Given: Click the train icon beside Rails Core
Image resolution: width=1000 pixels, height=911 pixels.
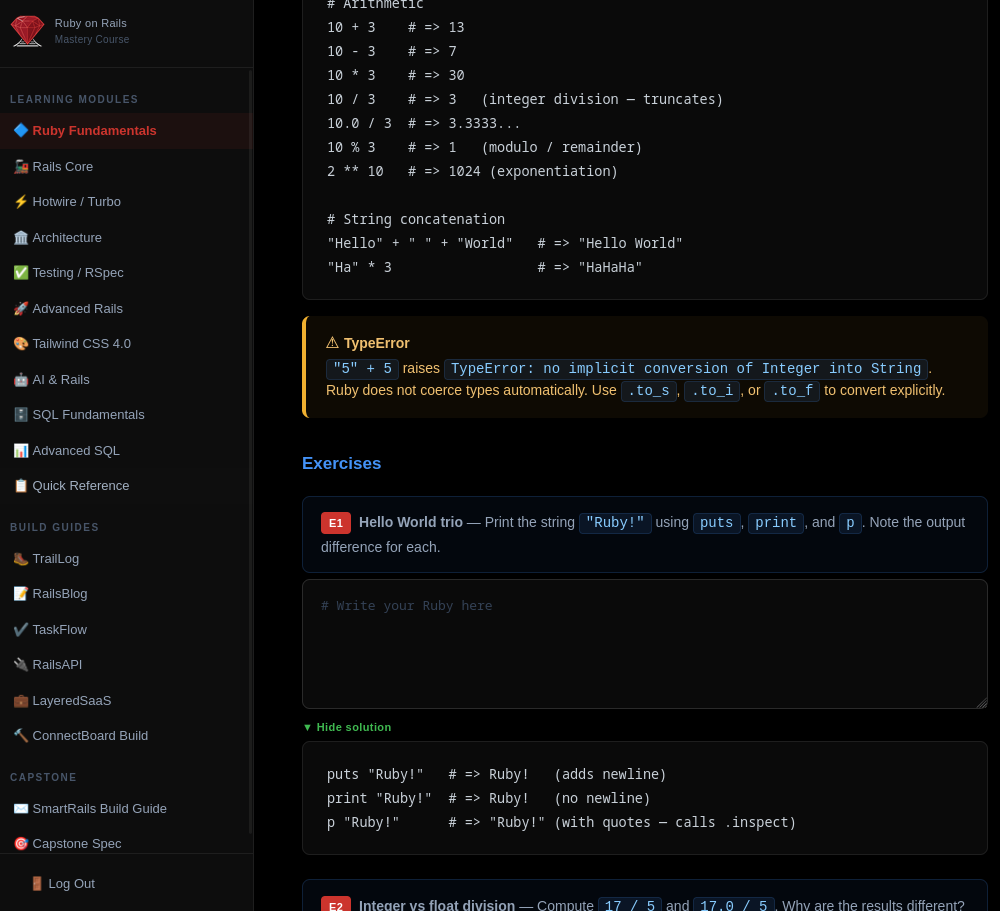Looking at the screenshot, I should (x=21, y=167).
